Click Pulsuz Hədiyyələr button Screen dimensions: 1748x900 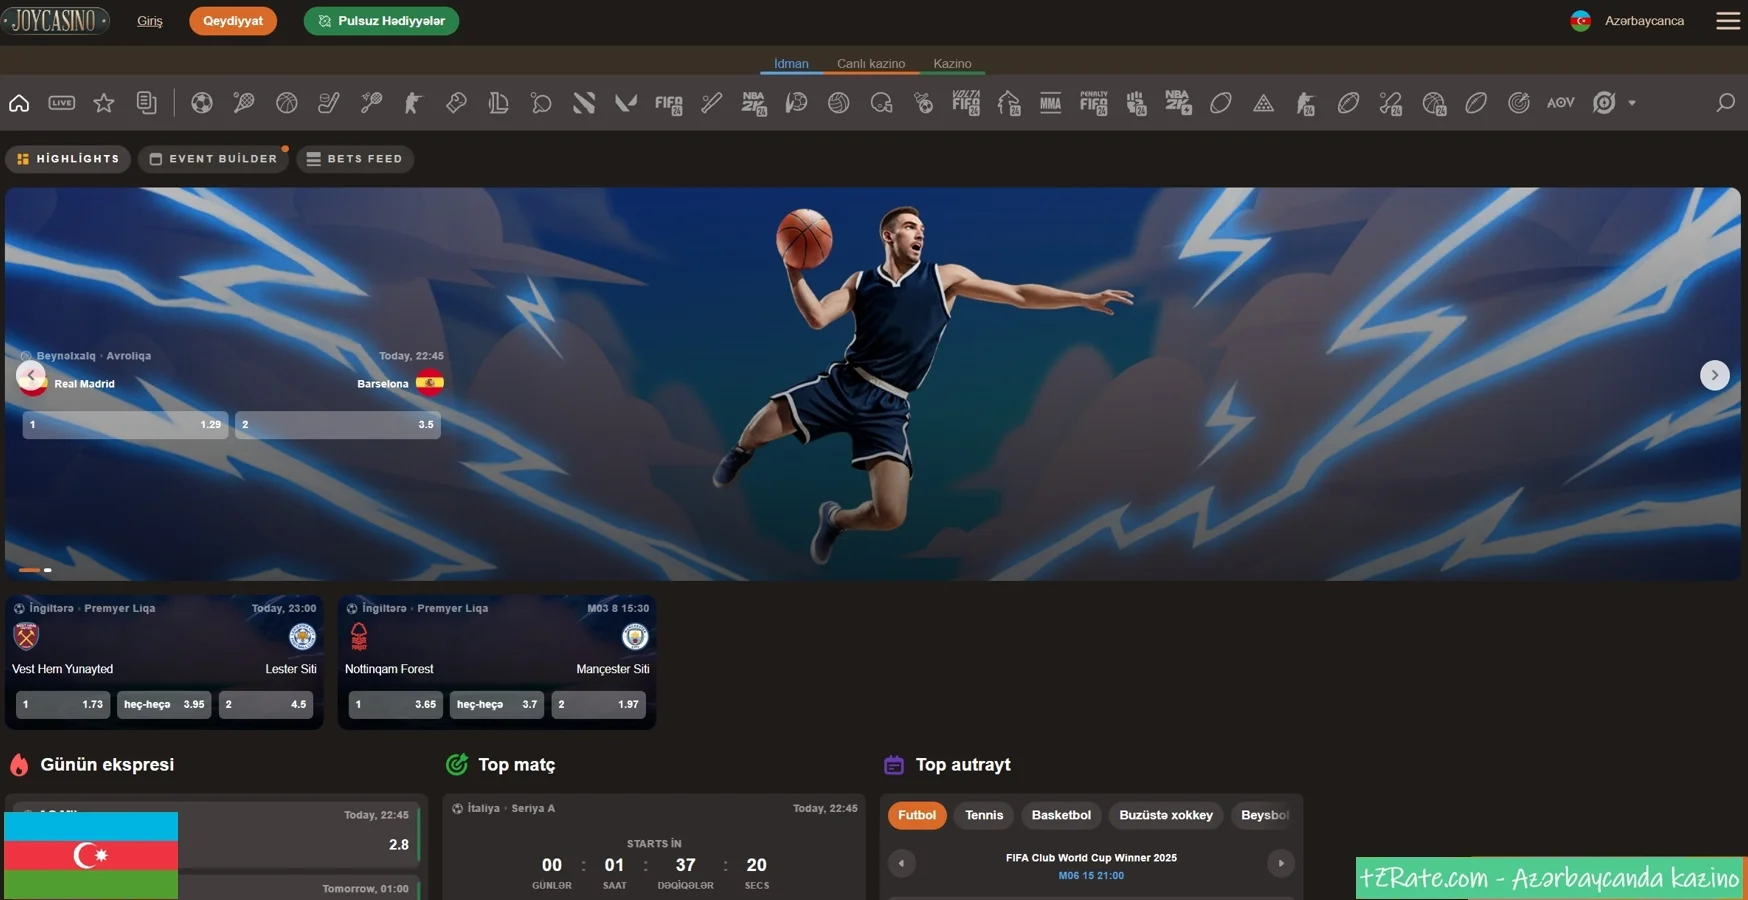381,21
